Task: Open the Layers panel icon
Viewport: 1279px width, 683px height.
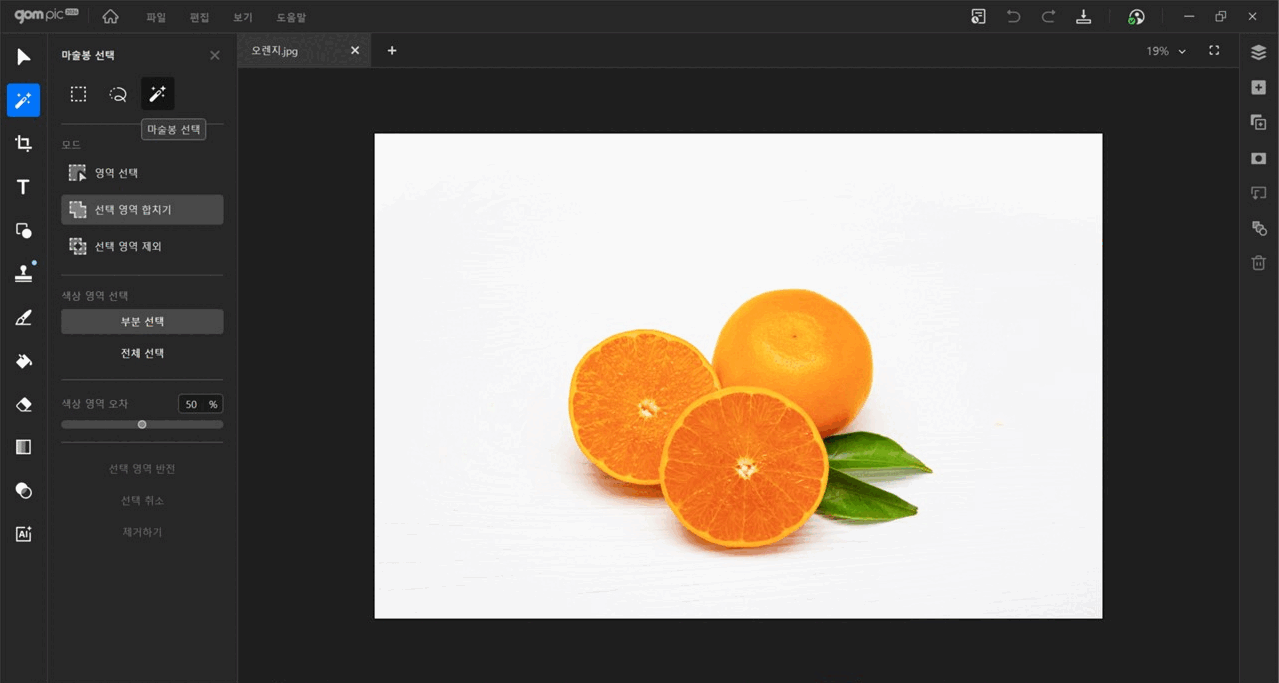Action: click(1259, 52)
